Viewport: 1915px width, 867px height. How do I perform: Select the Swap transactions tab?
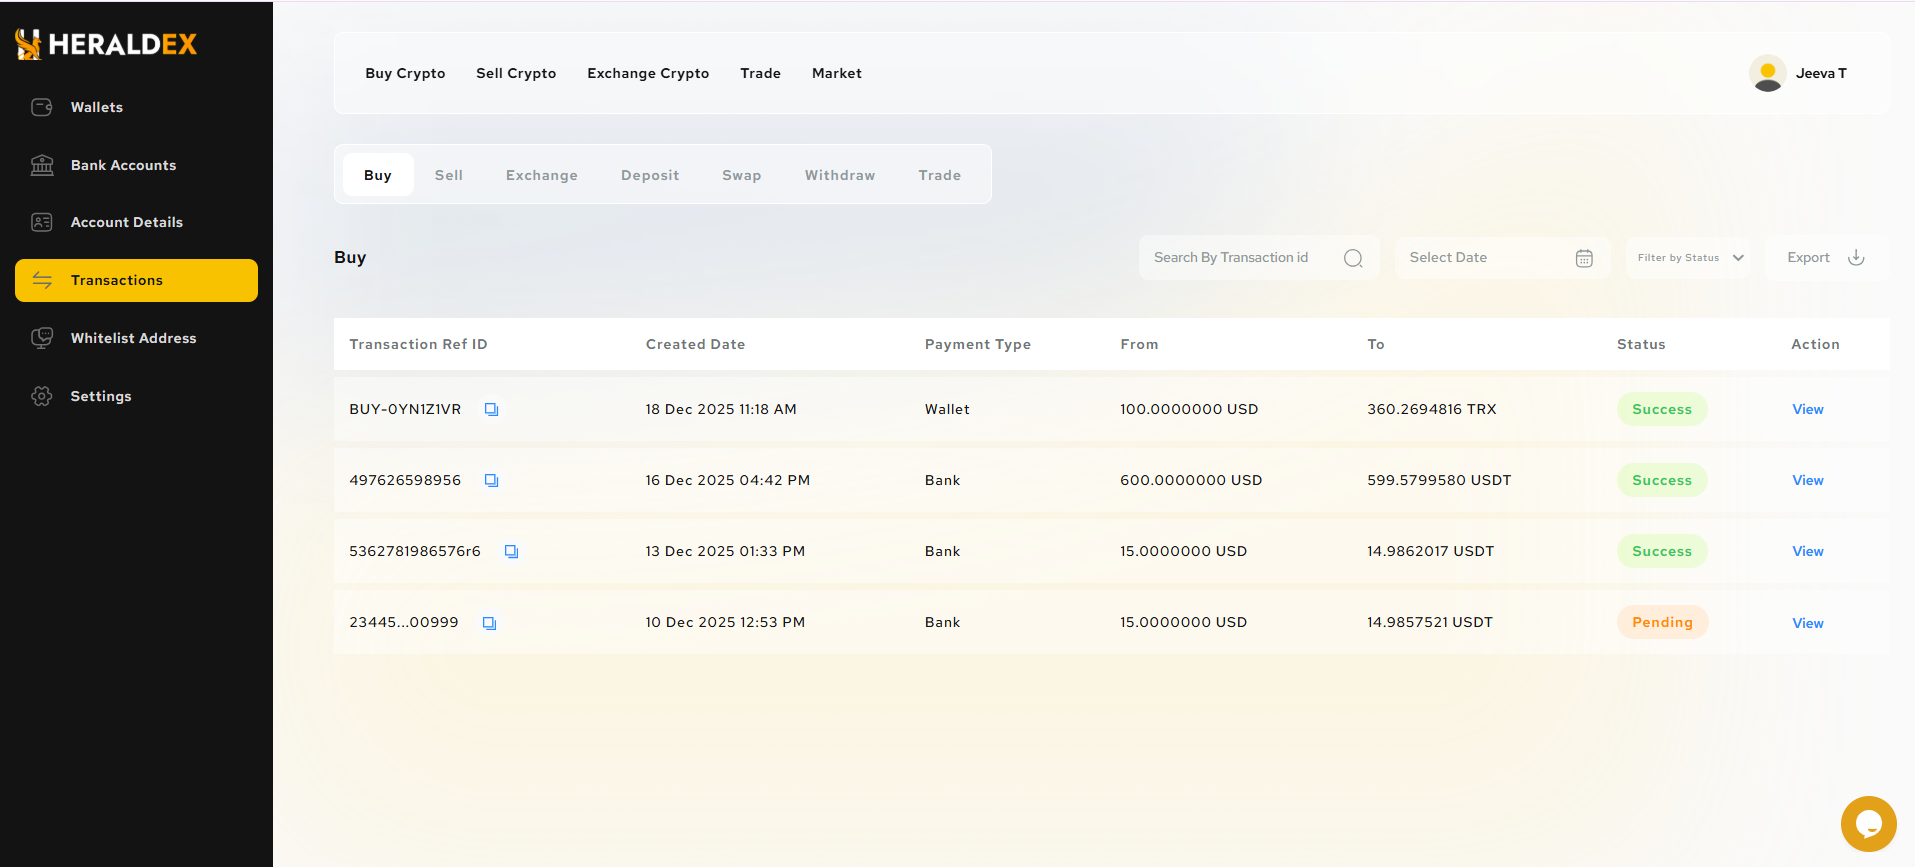(741, 175)
